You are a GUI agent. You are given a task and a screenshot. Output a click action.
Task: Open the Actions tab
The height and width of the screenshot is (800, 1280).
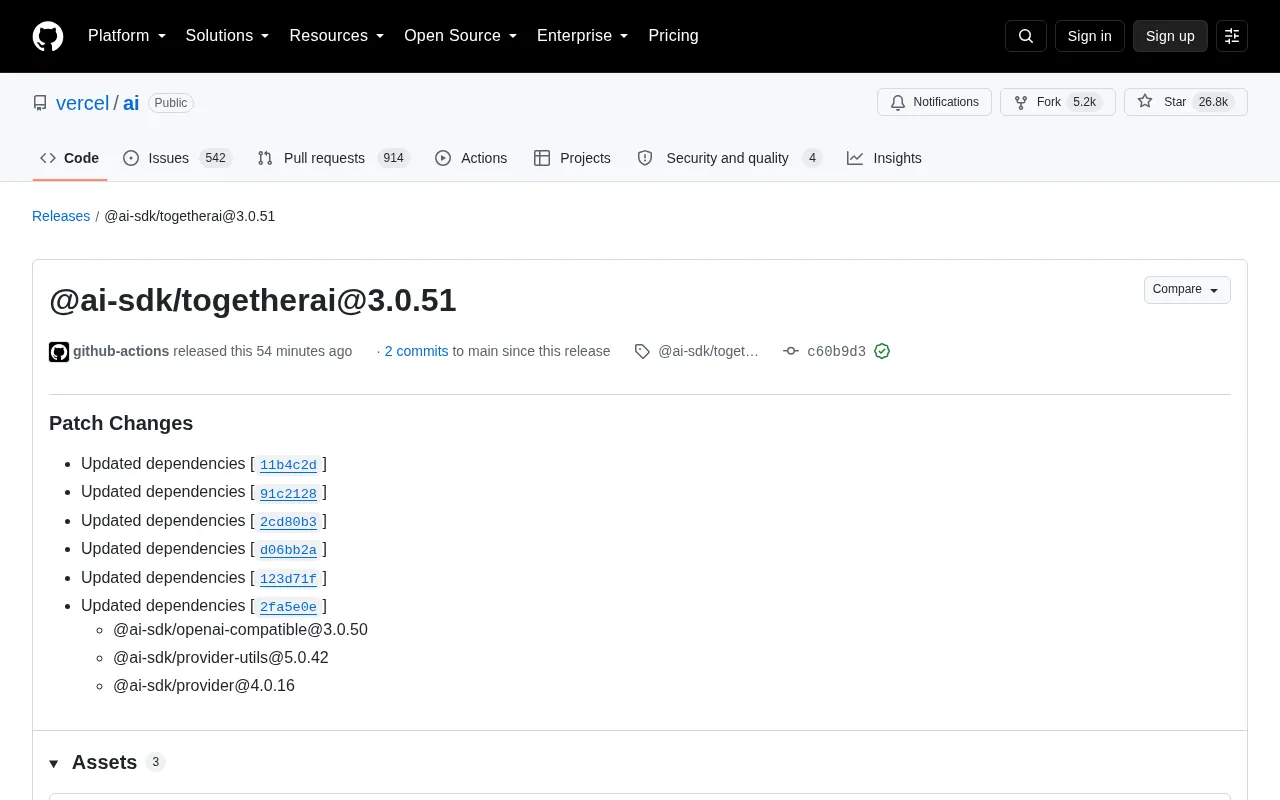tap(471, 158)
